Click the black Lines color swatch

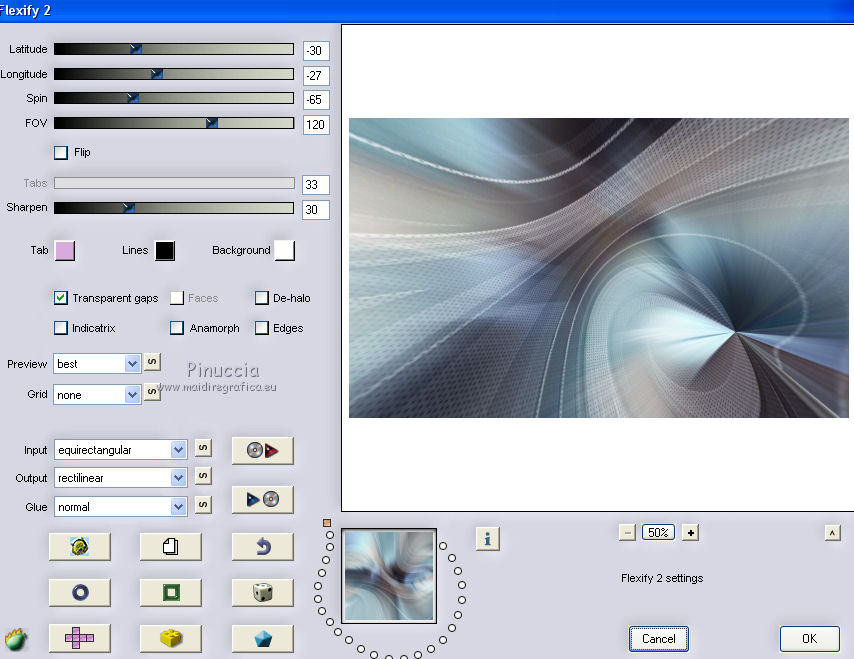coord(165,251)
